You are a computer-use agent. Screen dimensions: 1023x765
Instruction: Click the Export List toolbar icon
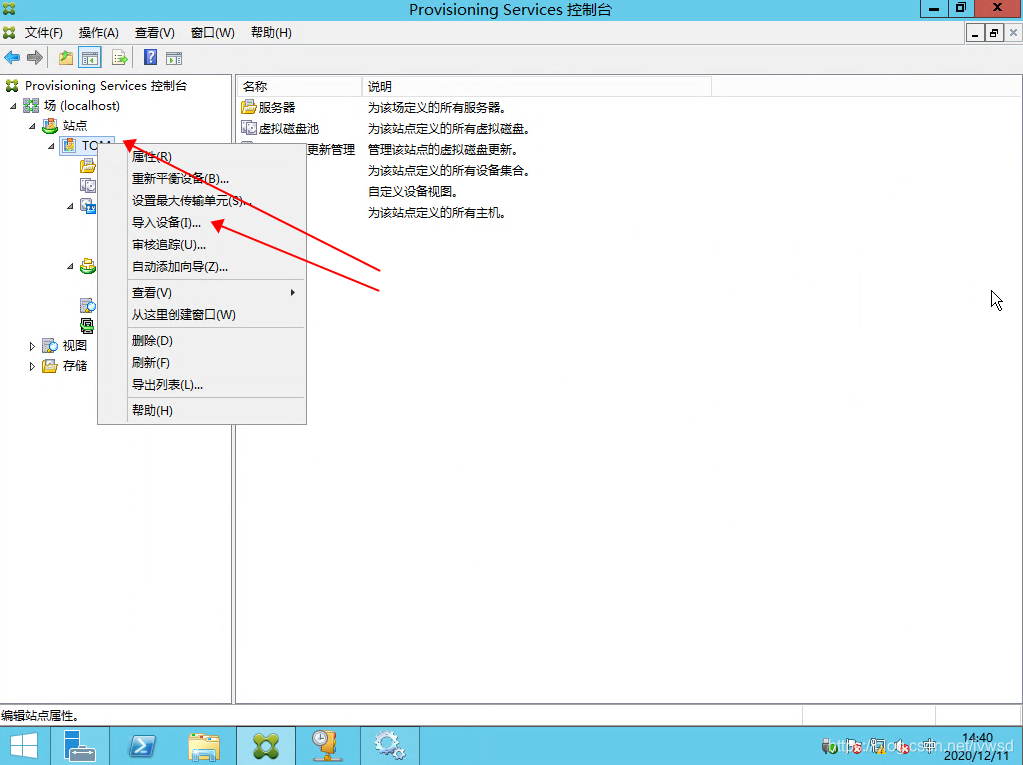click(x=119, y=58)
